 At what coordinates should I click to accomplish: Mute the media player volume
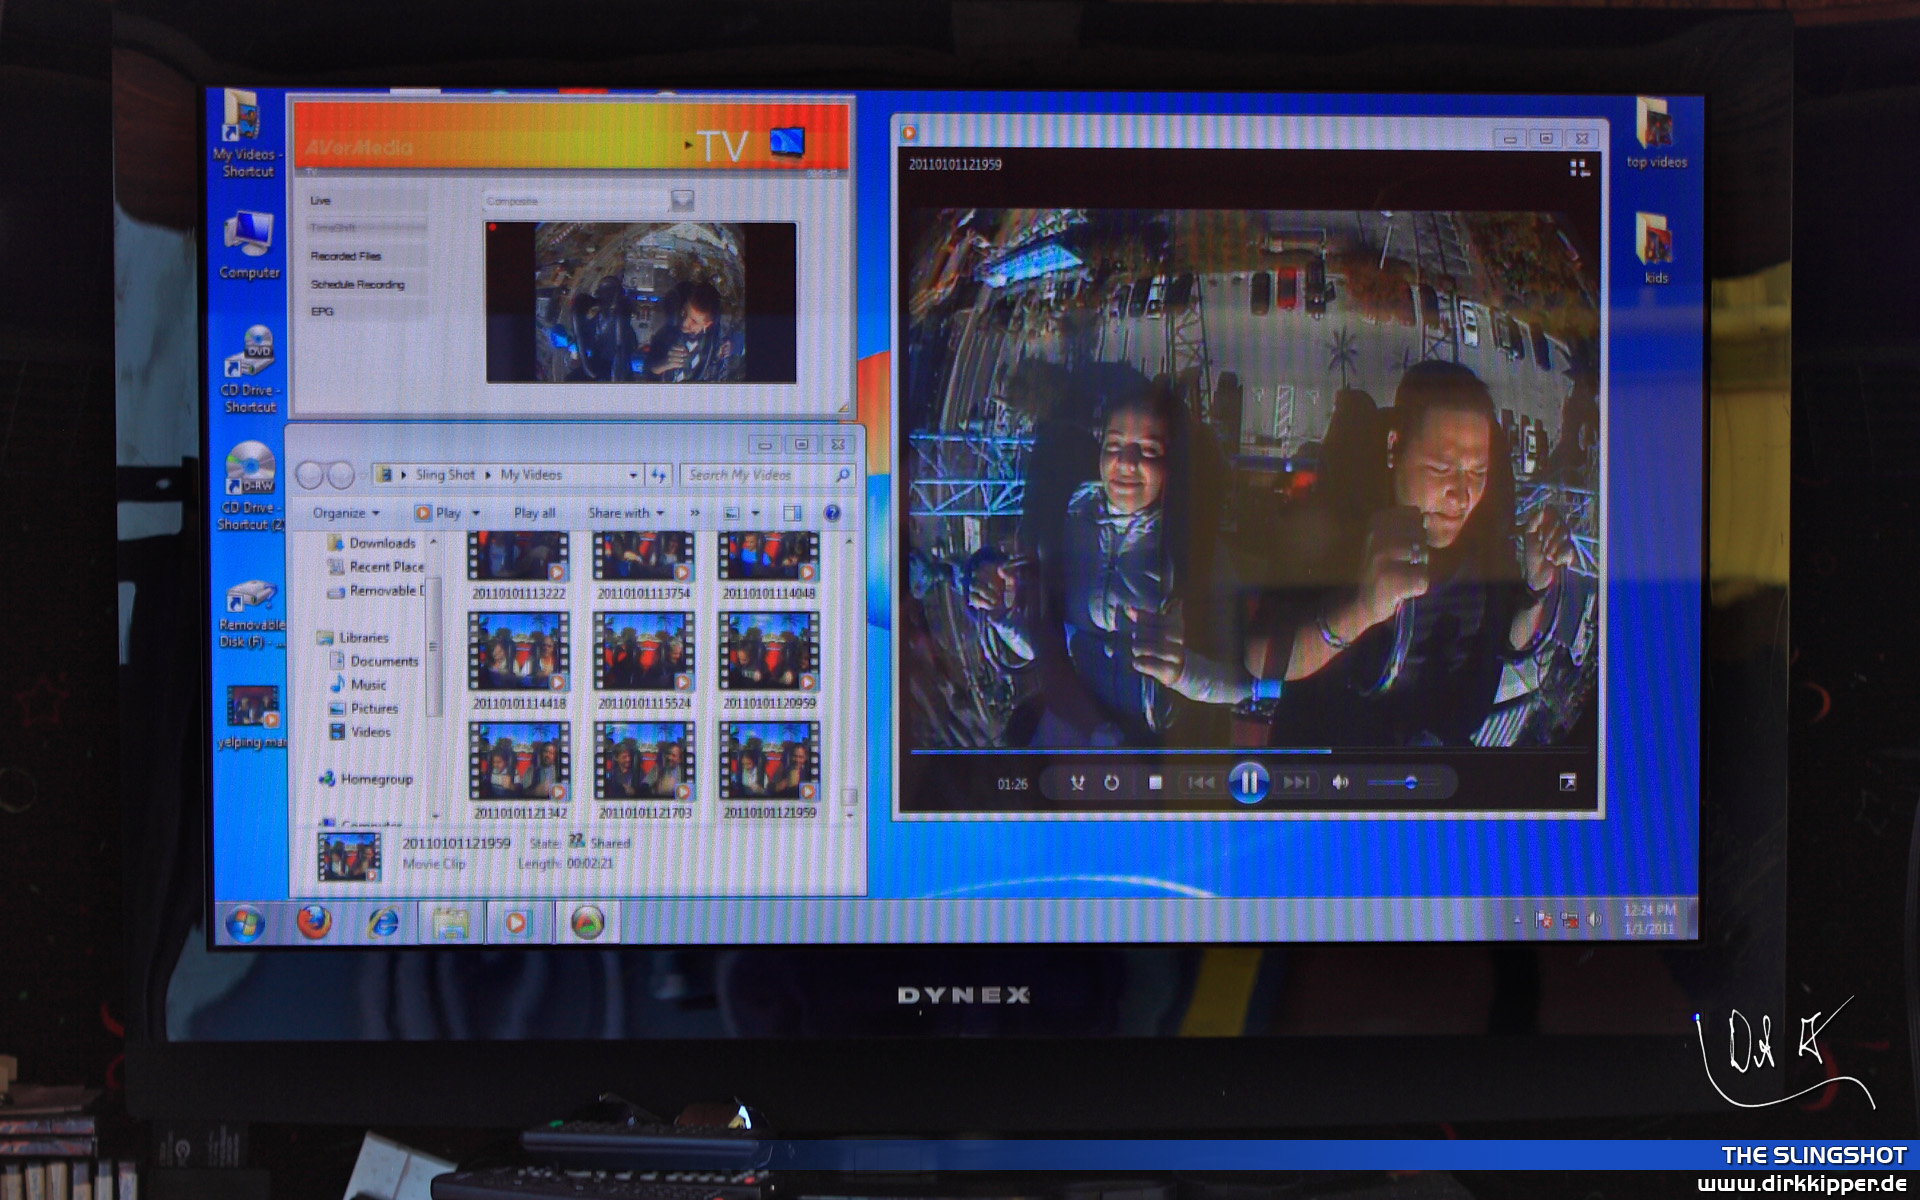click(x=1340, y=782)
